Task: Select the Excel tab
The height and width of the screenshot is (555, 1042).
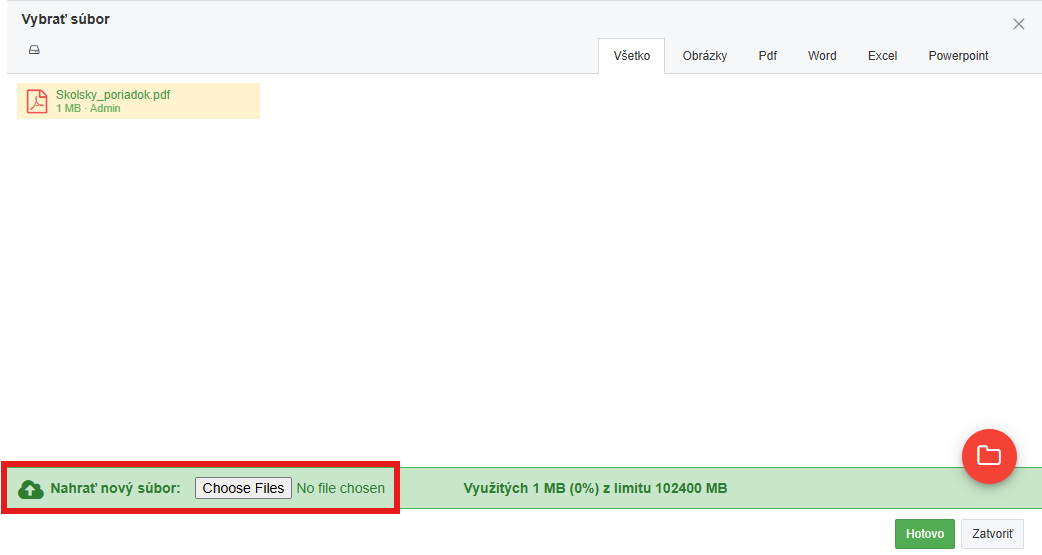Action: 882,56
